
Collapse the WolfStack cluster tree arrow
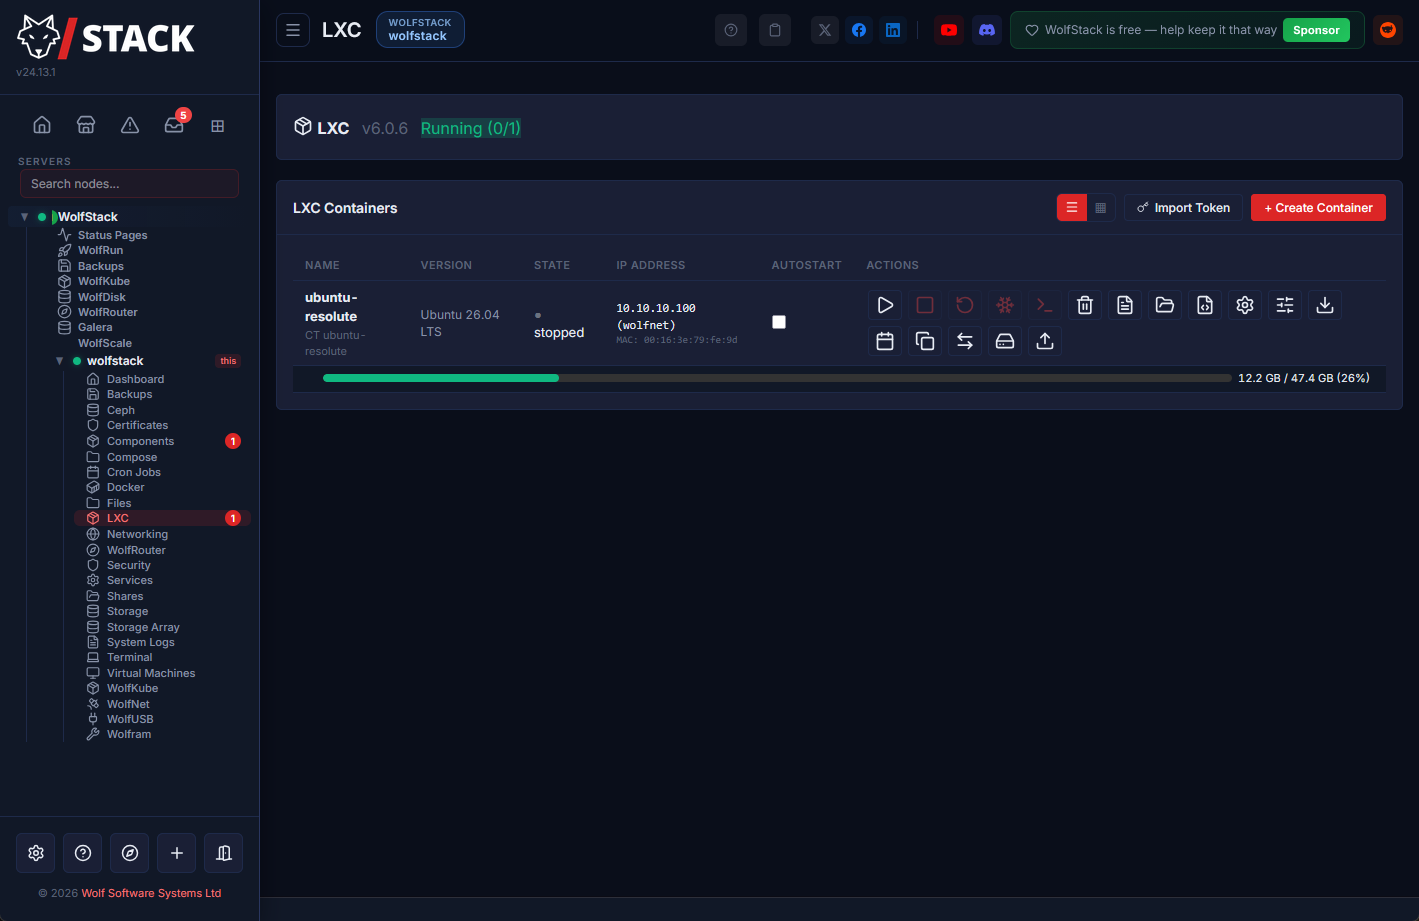(x=24, y=217)
